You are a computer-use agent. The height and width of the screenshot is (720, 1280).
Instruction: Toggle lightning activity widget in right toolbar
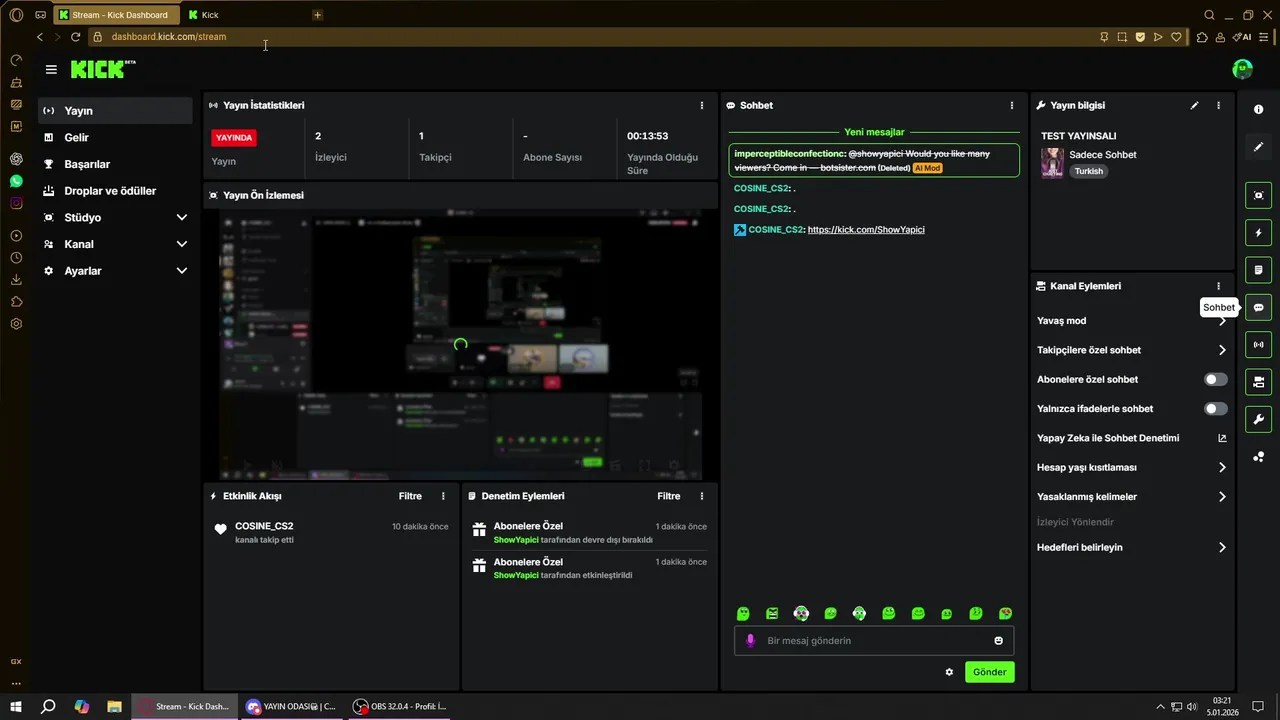(1258, 233)
